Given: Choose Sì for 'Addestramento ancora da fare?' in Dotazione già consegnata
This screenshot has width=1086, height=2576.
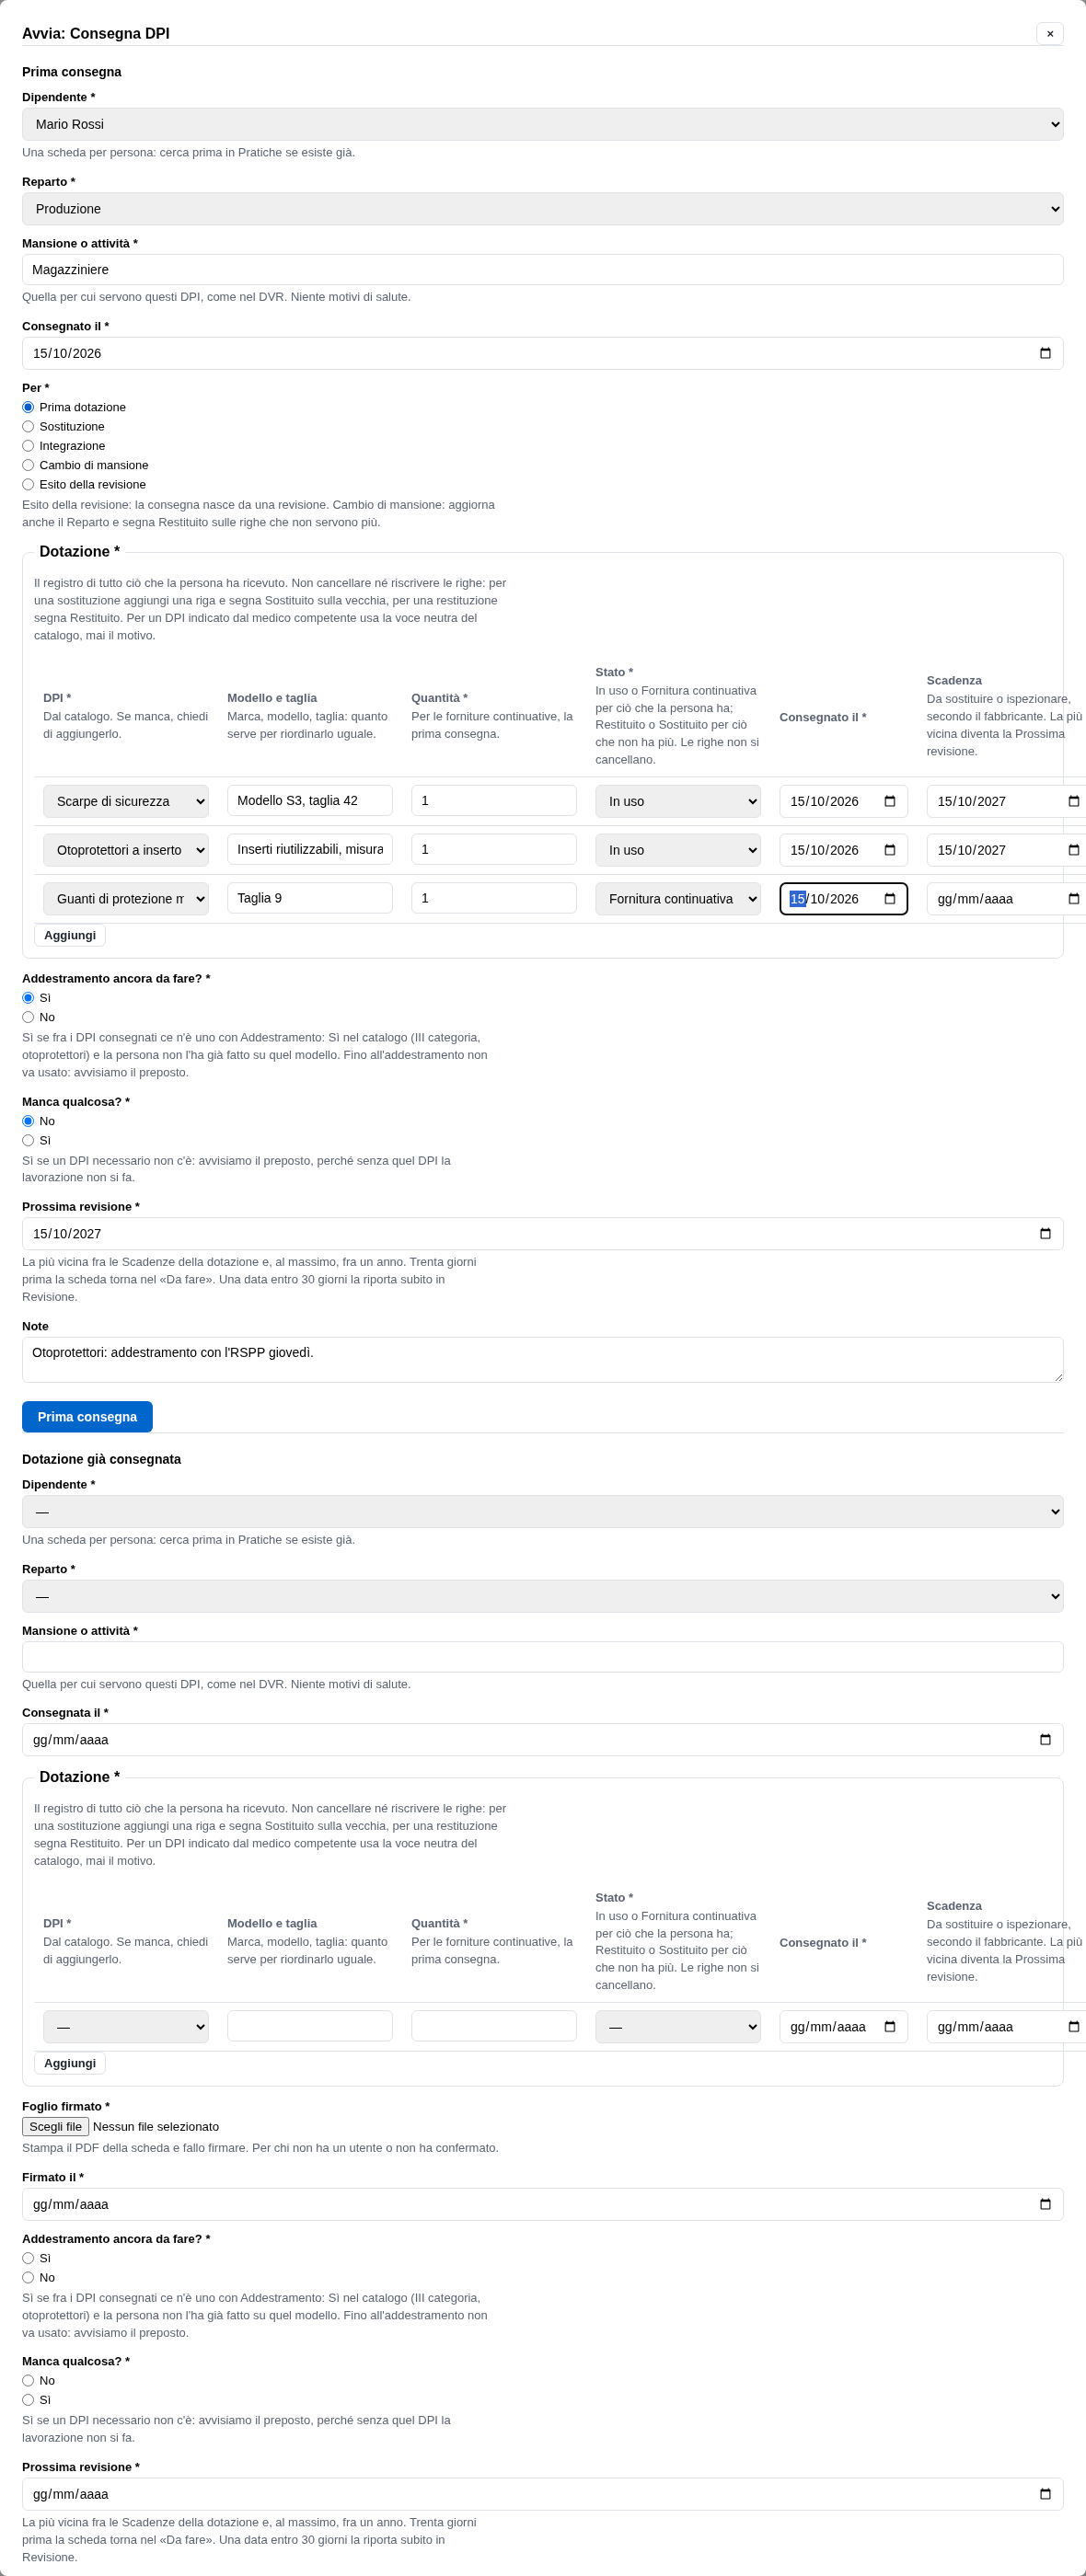Looking at the screenshot, I should [28, 2258].
